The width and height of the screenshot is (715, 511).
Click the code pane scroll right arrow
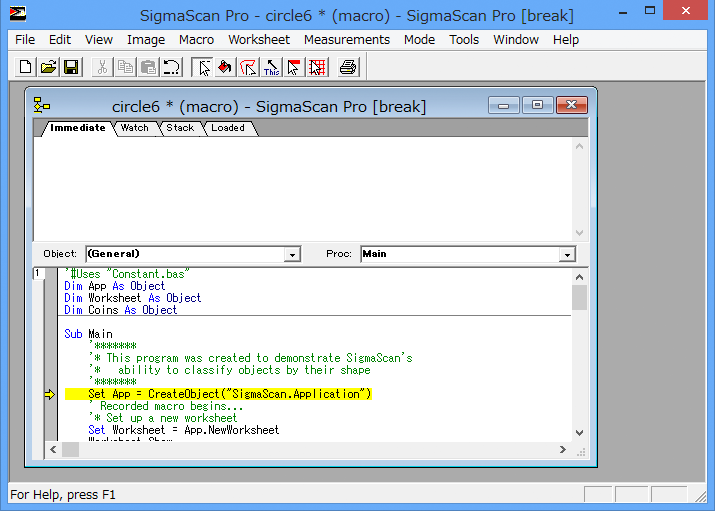tap(563, 450)
